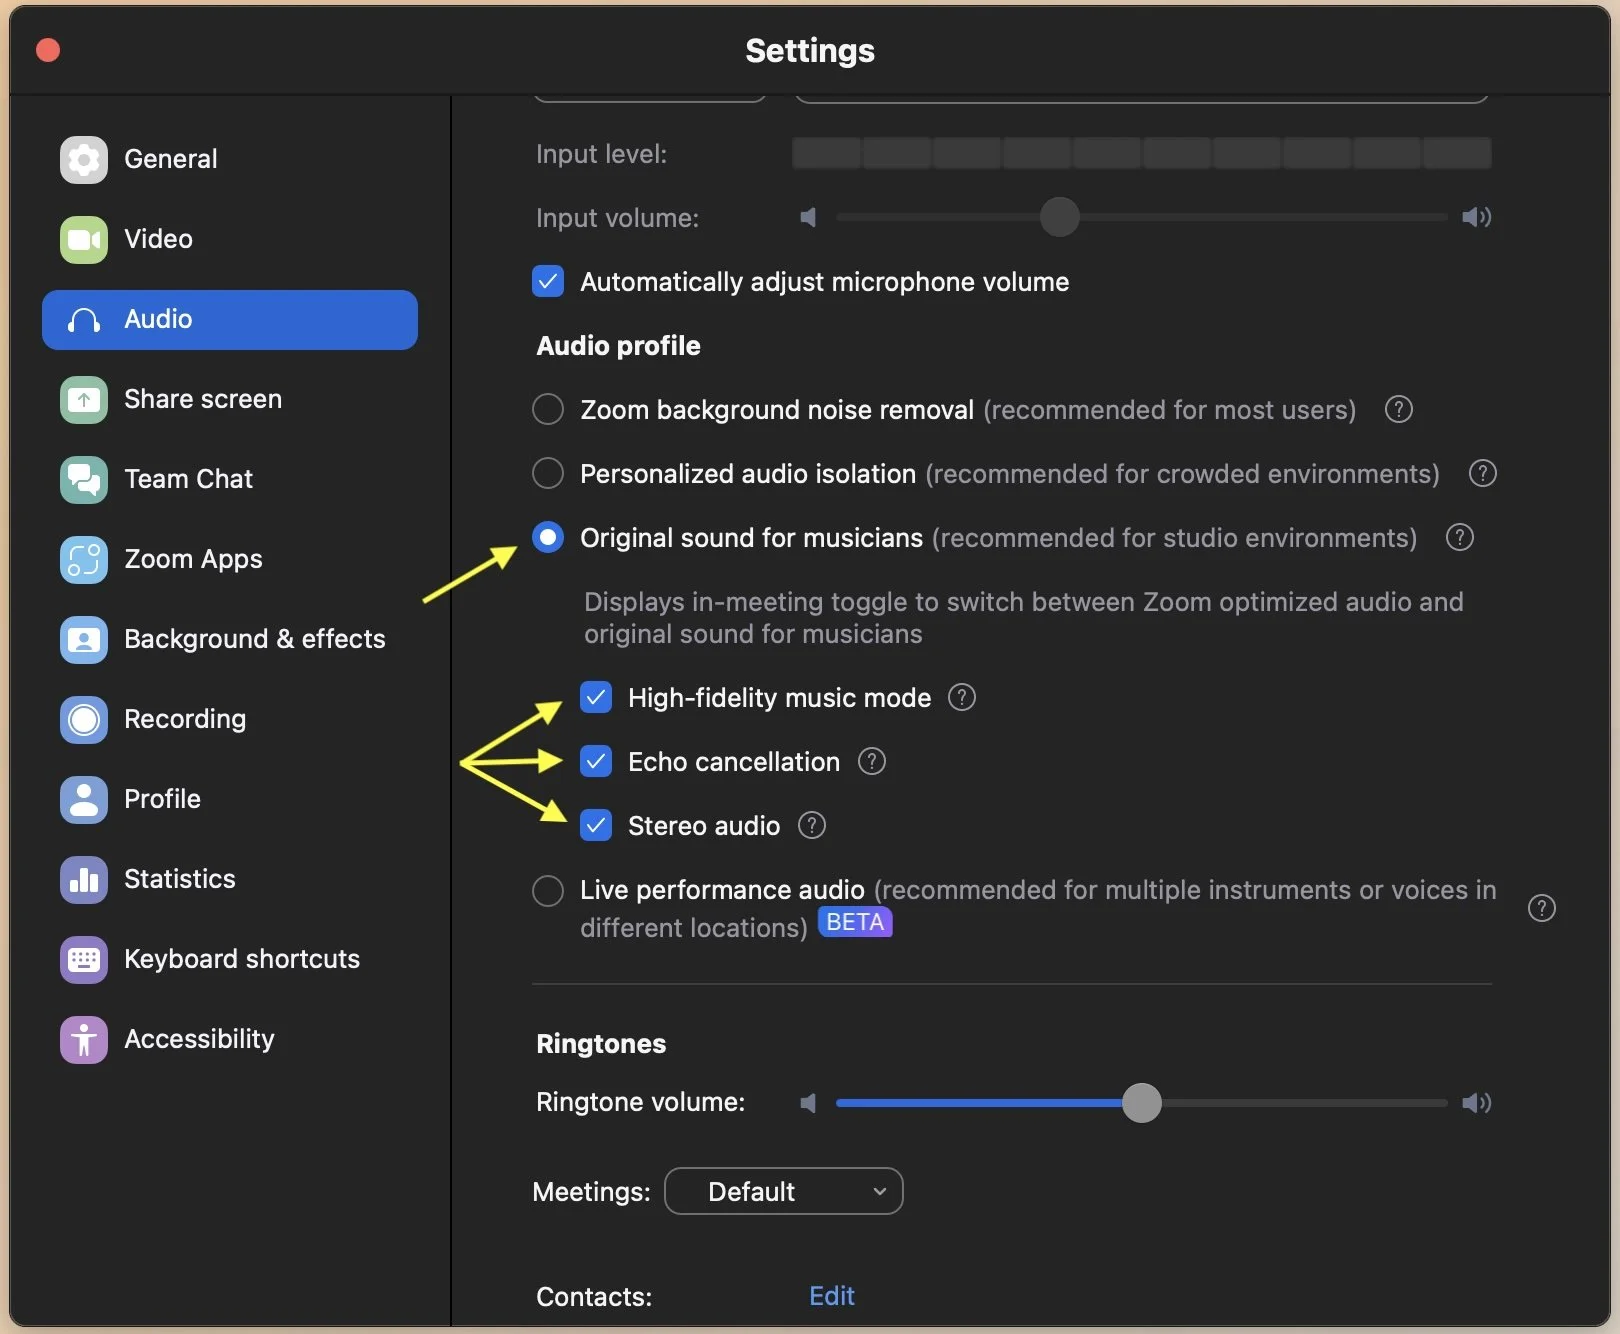The image size is (1620, 1334).
Task: Click the Share screen arrow icon
Action: click(84, 399)
